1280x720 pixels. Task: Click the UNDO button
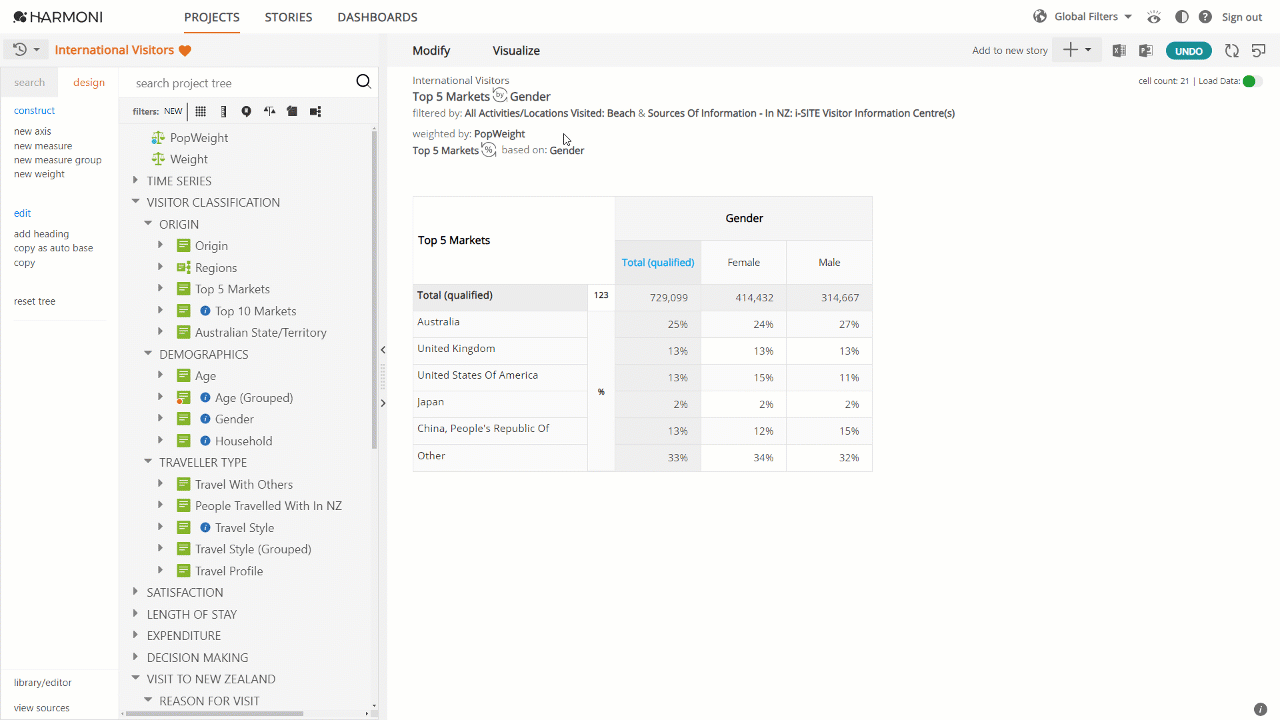pyautogui.click(x=1189, y=51)
